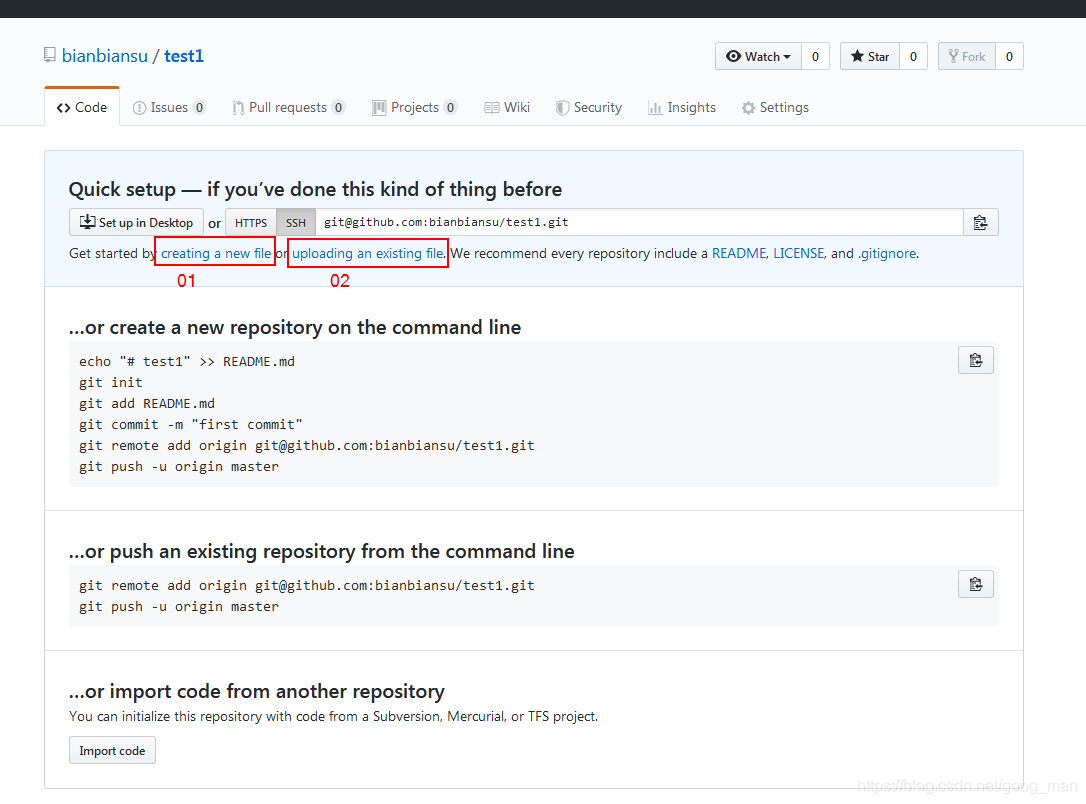Click the repository book icon beside bianbiansu
This screenshot has height=804, width=1086.
[x=50, y=55]
